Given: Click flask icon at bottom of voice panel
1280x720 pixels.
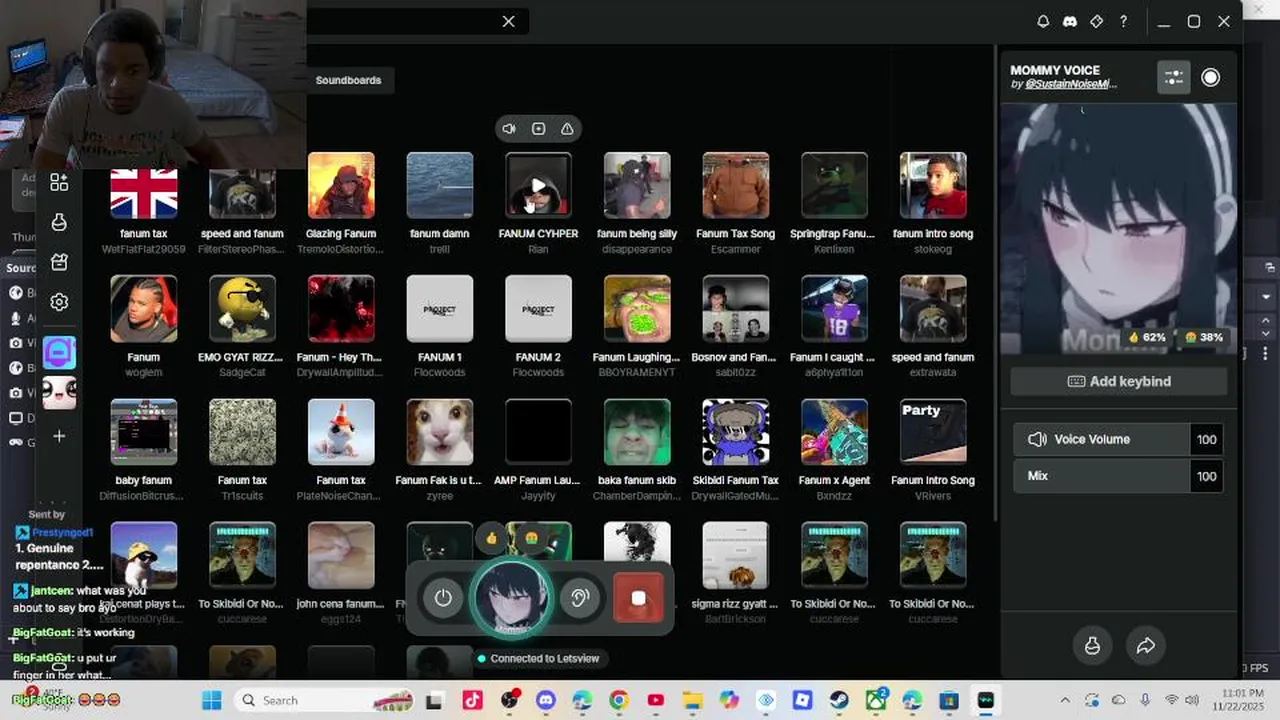Looking at the screenshot, I should (1092, 646).
